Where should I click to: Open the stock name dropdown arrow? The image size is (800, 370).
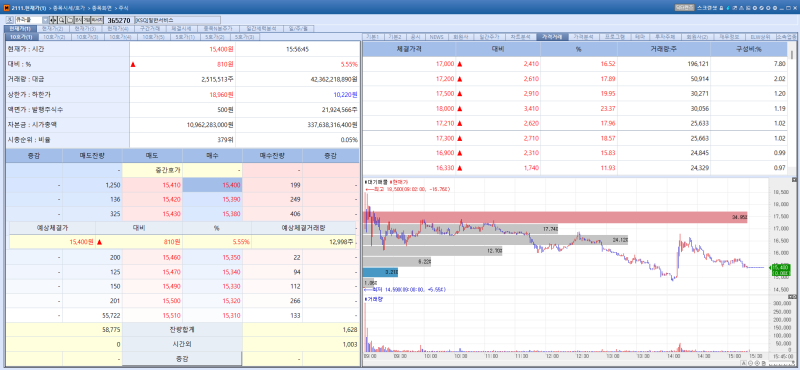[45, 20]
